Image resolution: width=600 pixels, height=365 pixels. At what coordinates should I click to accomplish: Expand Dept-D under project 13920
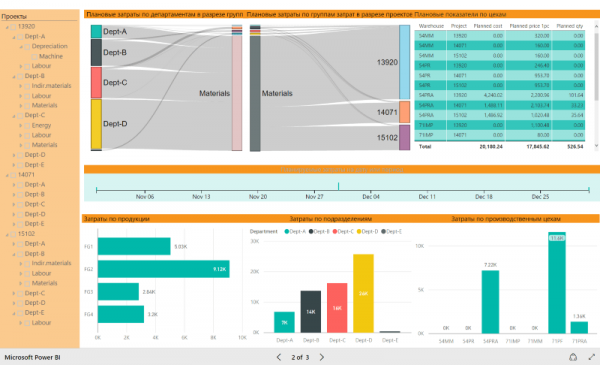click(14, 155)
